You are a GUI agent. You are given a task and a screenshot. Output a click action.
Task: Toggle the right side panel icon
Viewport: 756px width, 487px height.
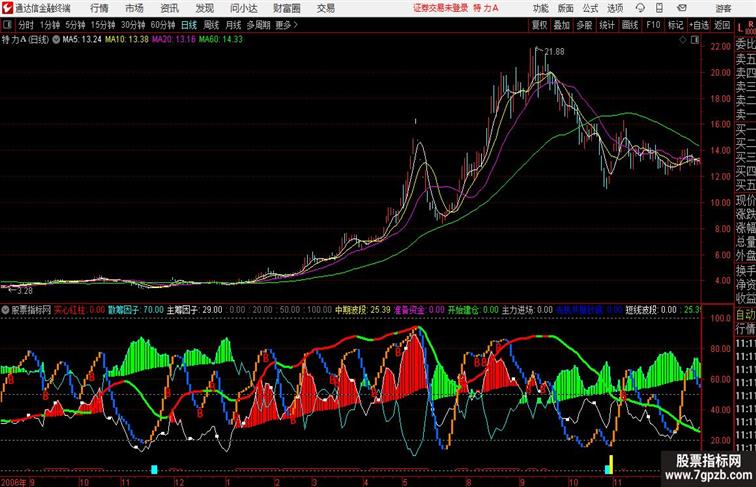tap(695, 40)
